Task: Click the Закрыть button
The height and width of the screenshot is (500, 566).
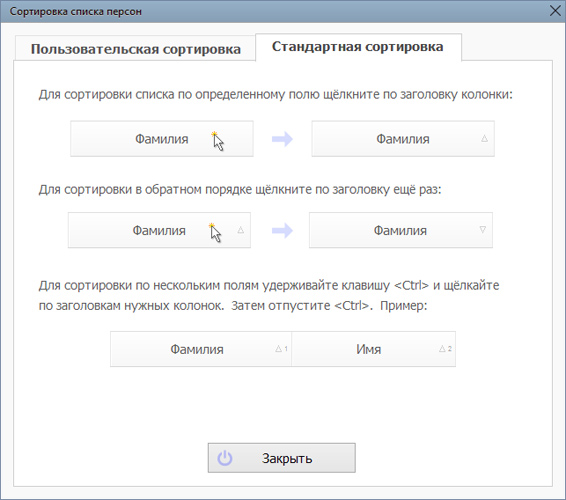Action: coord(282,458)
